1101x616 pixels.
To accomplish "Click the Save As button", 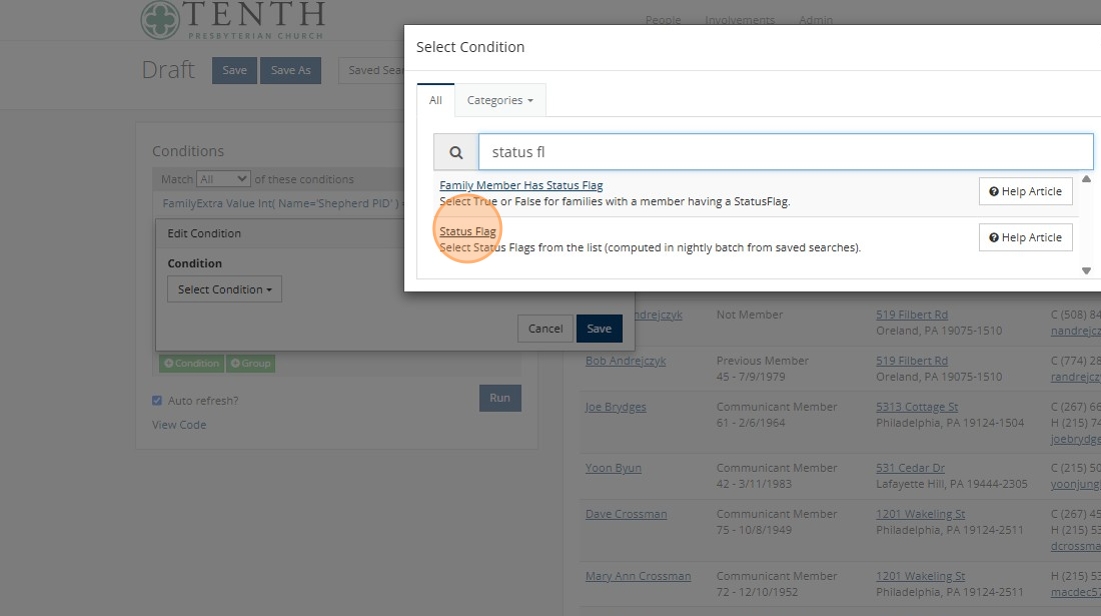I will point(291,70).
